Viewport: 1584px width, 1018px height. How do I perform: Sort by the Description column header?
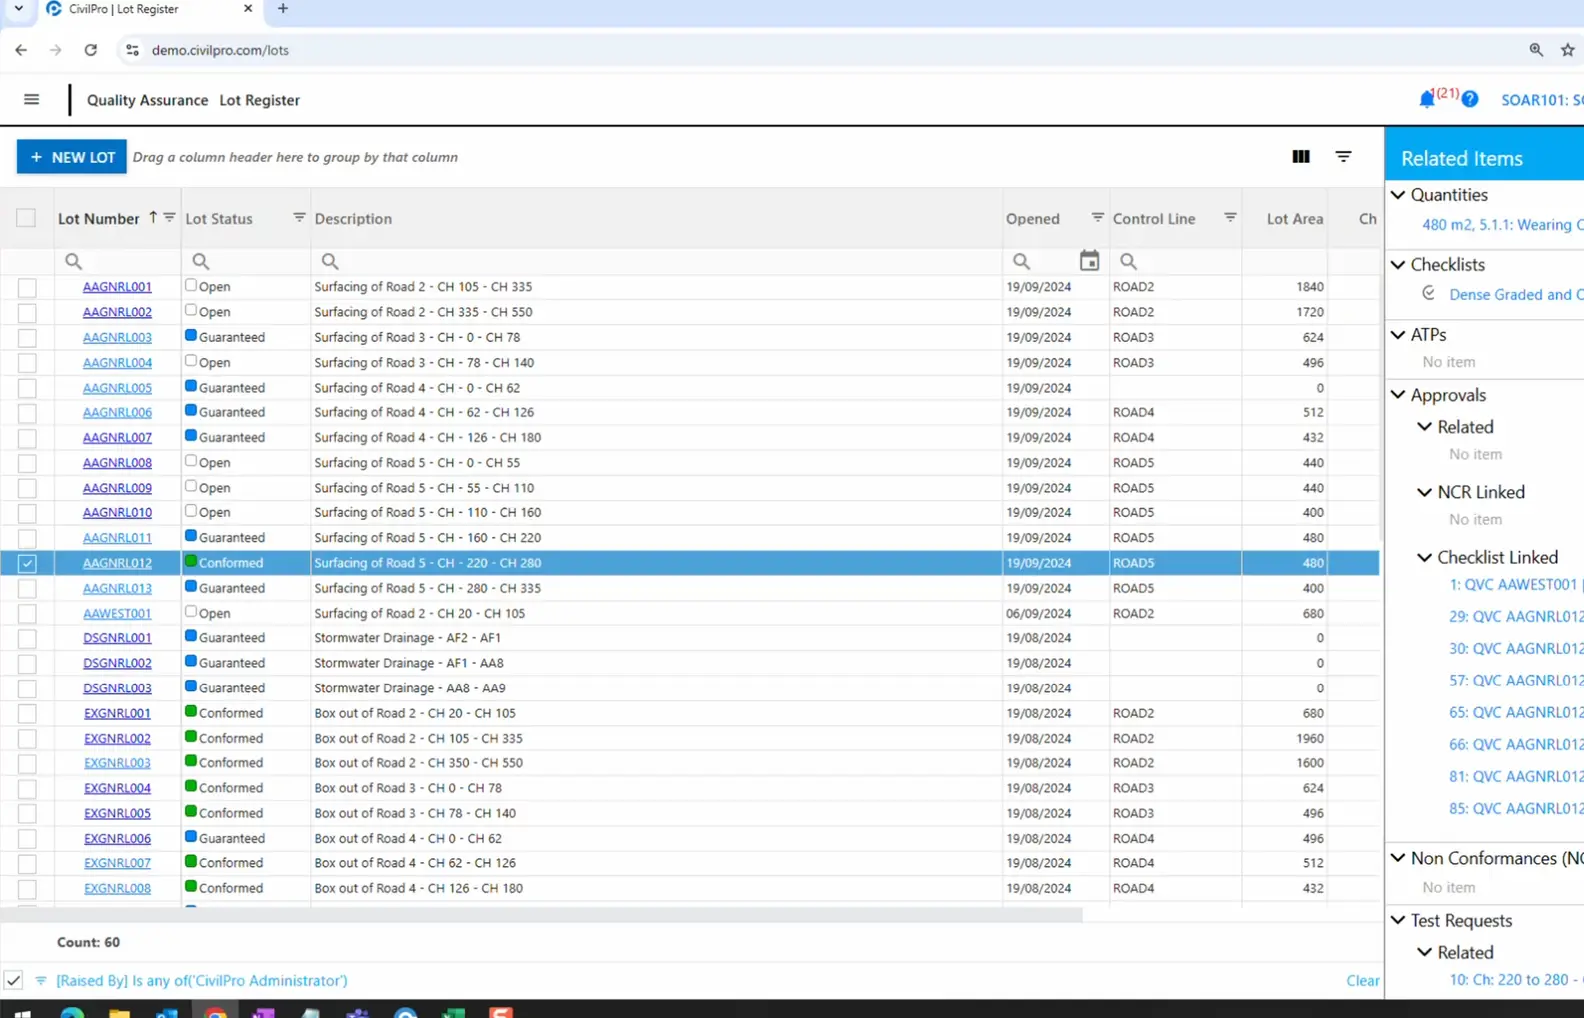353,218
